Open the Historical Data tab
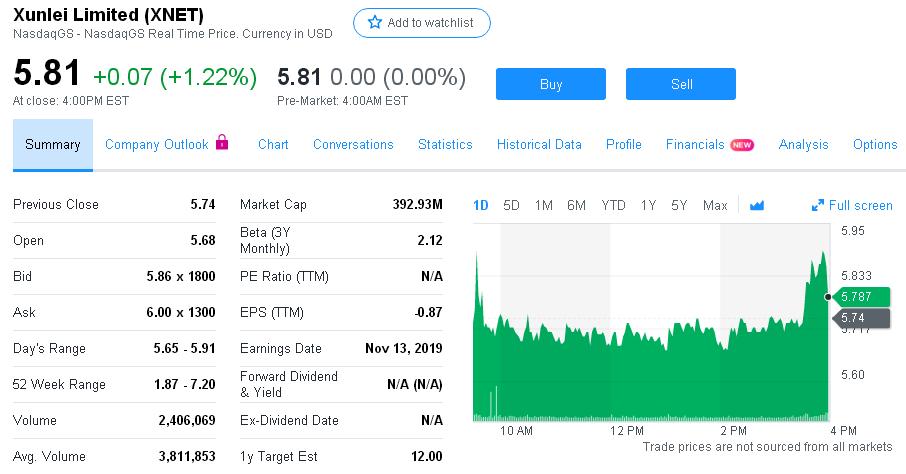Image resolution: width=906 pixels, height=474 pixels. tap(539, 145)
